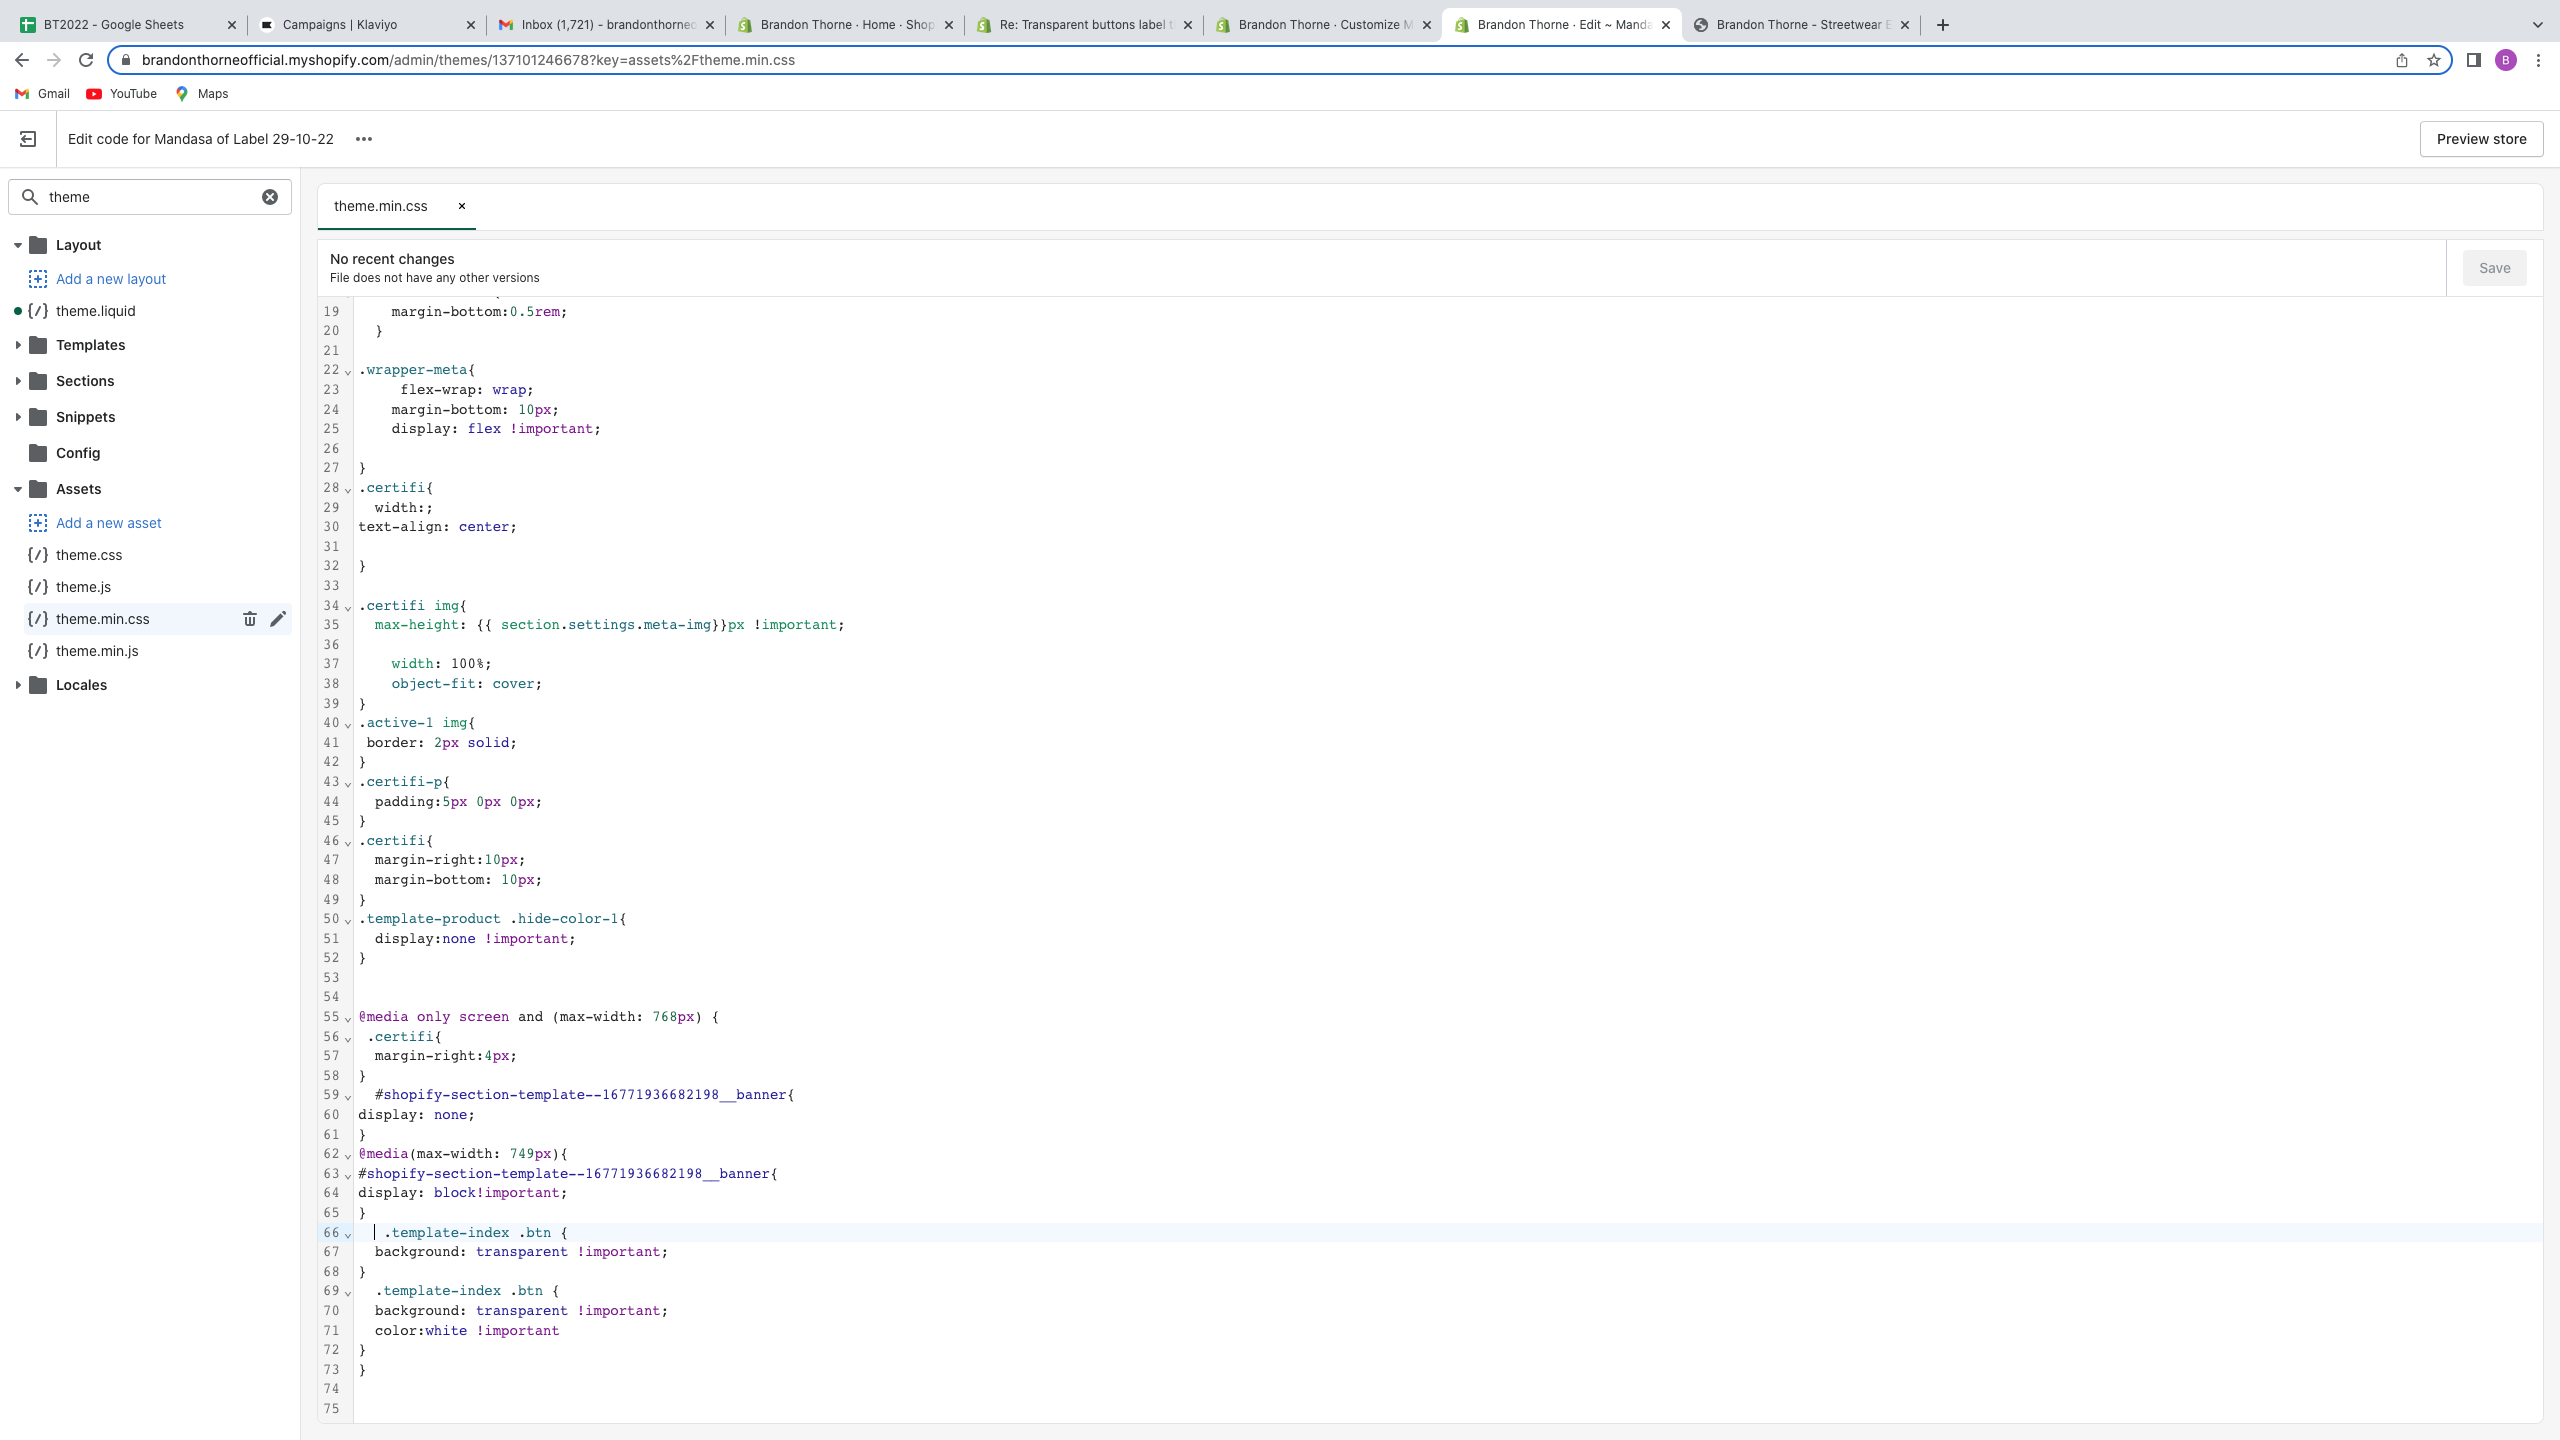Bookmark page with star icon
2560x1440 pixels.
[2434, 60]
